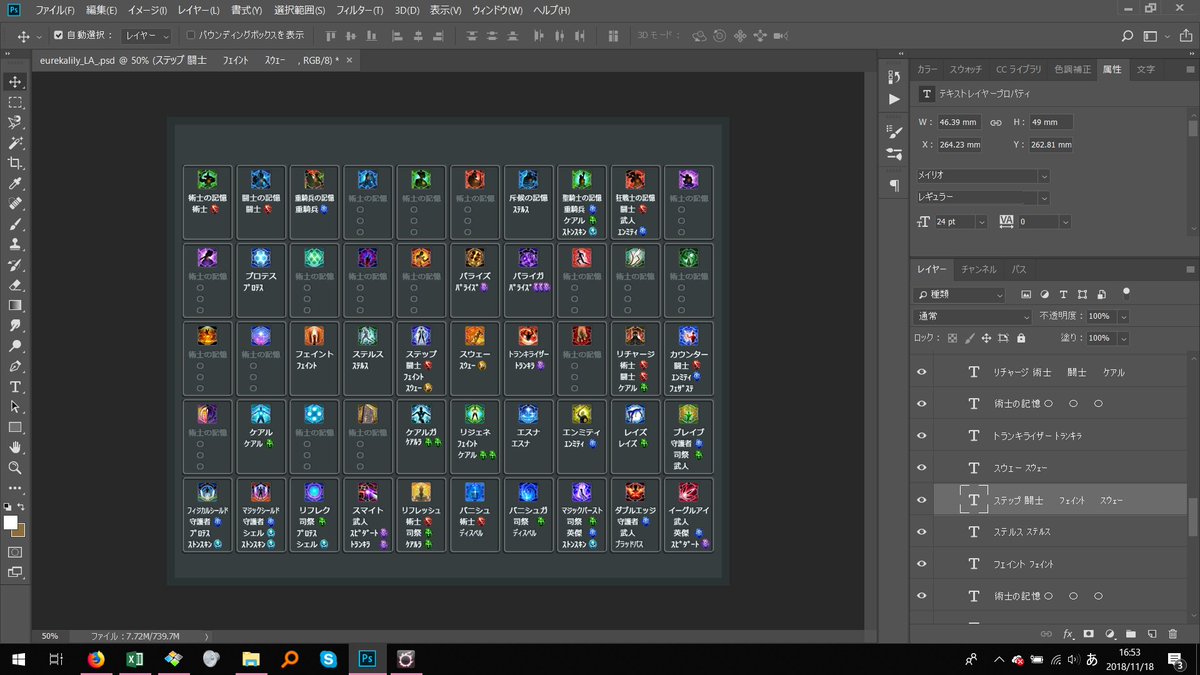Switch to the スウォッチ tab
This screenshot has width=1200, height=675.
pos(966,69)
